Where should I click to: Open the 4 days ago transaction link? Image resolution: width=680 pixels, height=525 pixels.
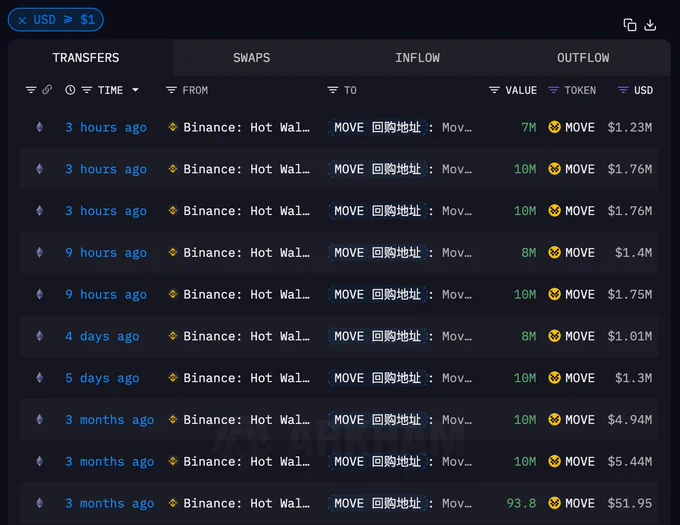pyautogui.click(x=102, y=336)
